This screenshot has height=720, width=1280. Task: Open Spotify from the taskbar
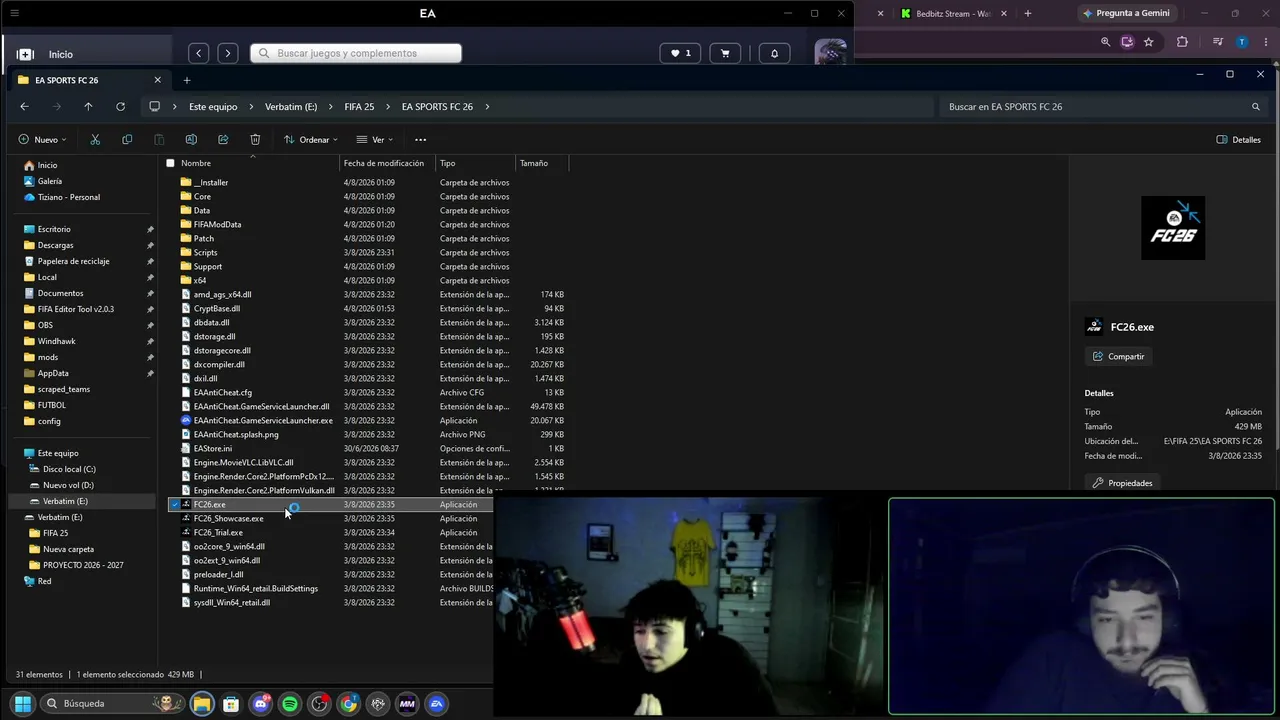(x=290, y=704)
